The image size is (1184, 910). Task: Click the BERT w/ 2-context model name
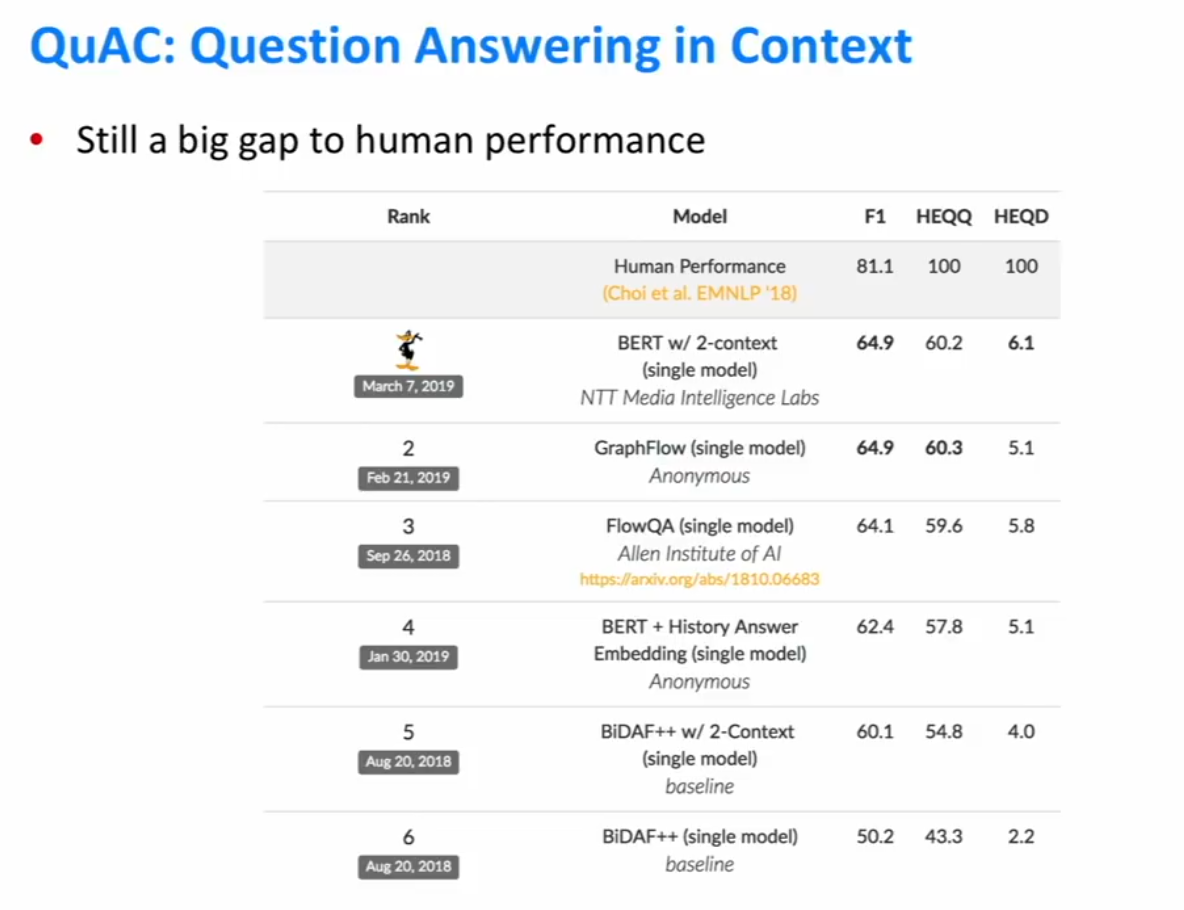(697, 343)
